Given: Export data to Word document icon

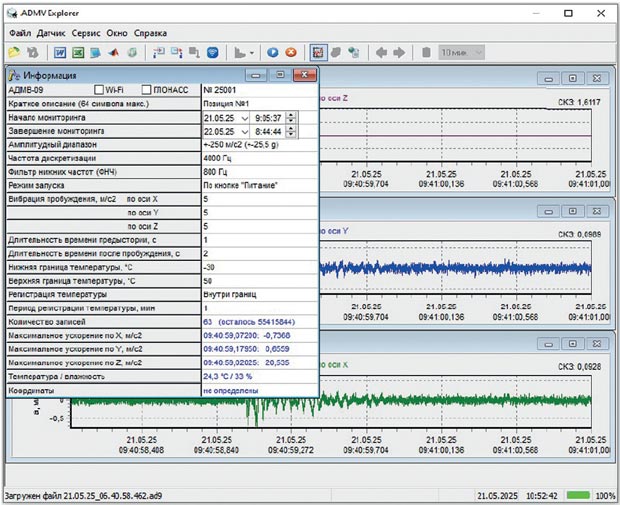Looking at the screenshot, I should pos(60,52).
